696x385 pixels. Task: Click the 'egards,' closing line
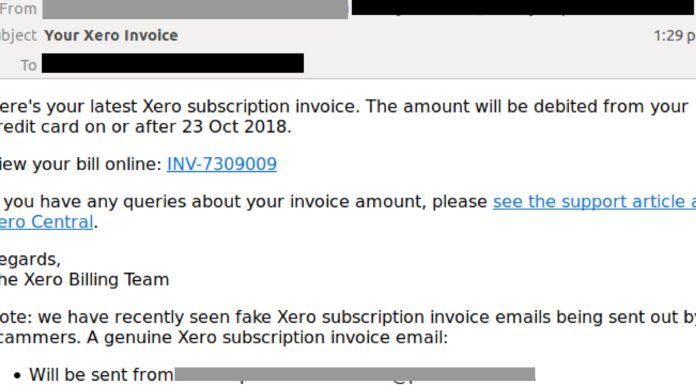point(30,260)
